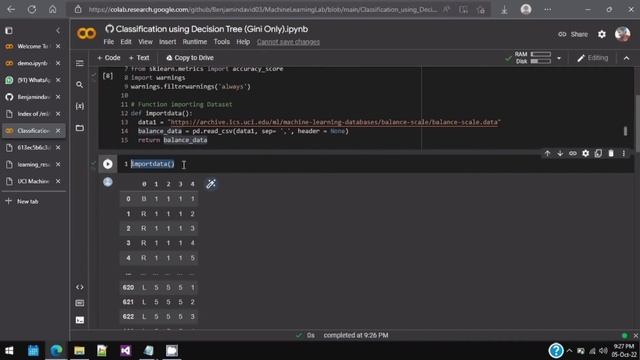Click the Cannot save changes link

288,42
